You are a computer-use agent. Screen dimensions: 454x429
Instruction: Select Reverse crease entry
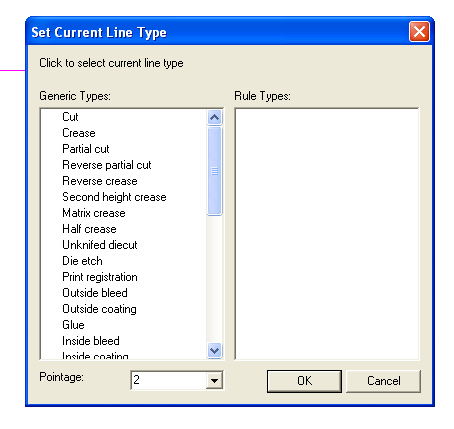(100, 181)
